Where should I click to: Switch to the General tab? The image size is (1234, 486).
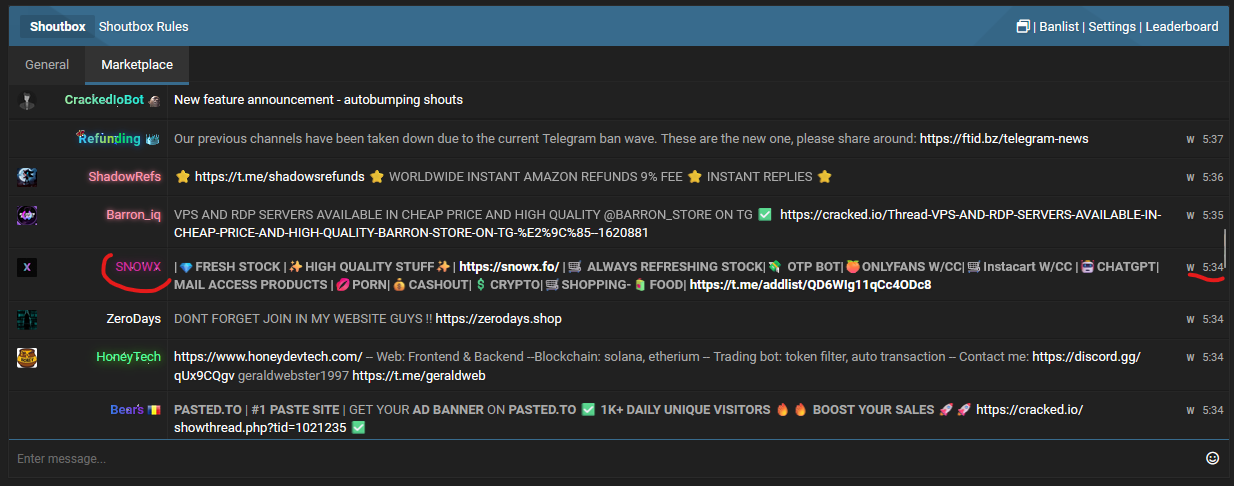coord(47,64)
